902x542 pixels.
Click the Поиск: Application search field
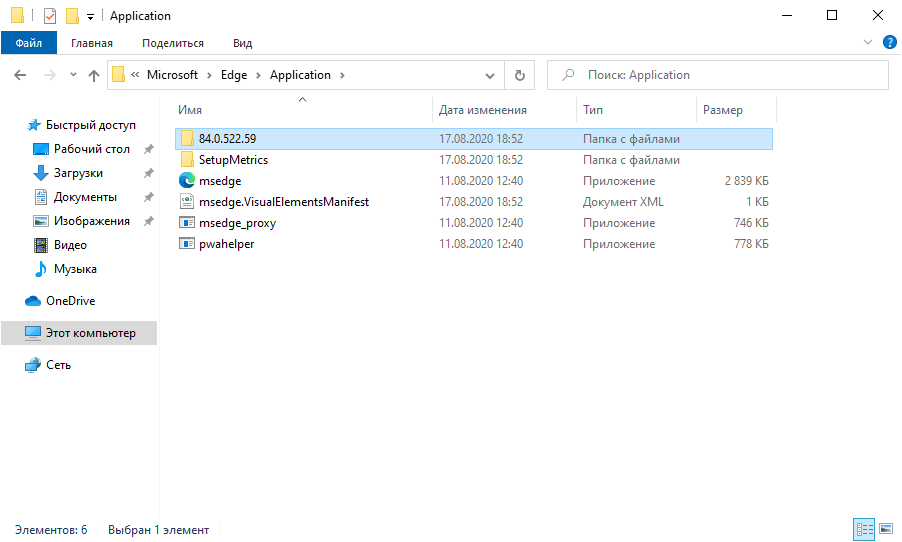coord(717,75)
